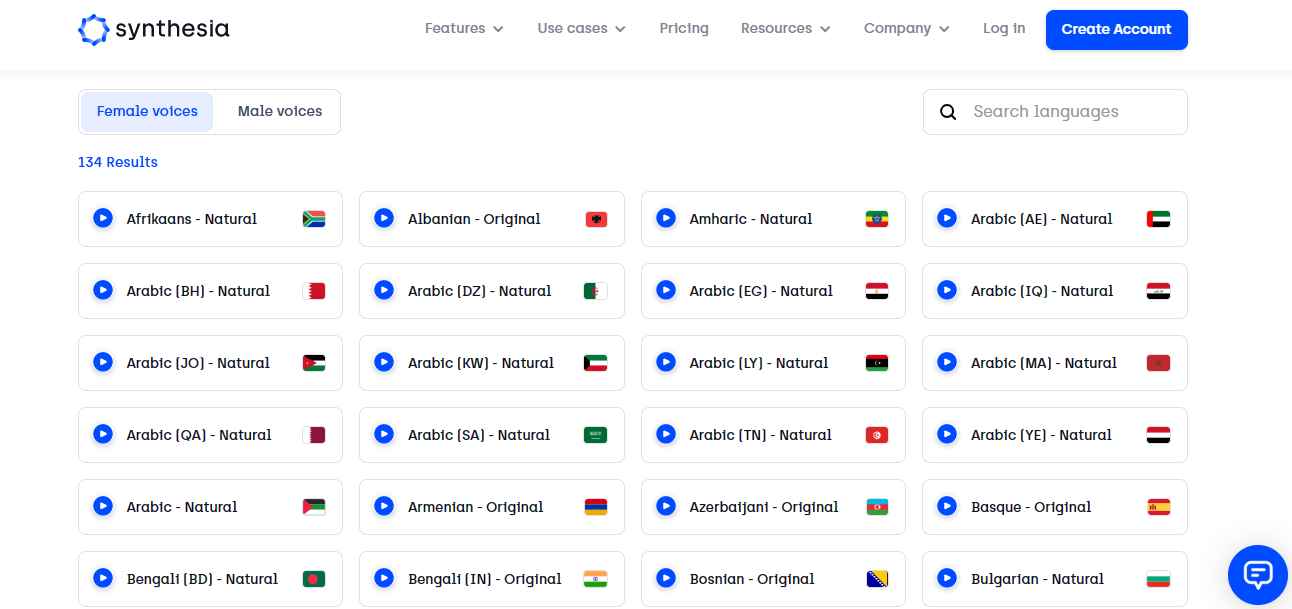Open the Use cases dropdown
The height and width of the screenshot is (609, 1292).
click(581, 29)
